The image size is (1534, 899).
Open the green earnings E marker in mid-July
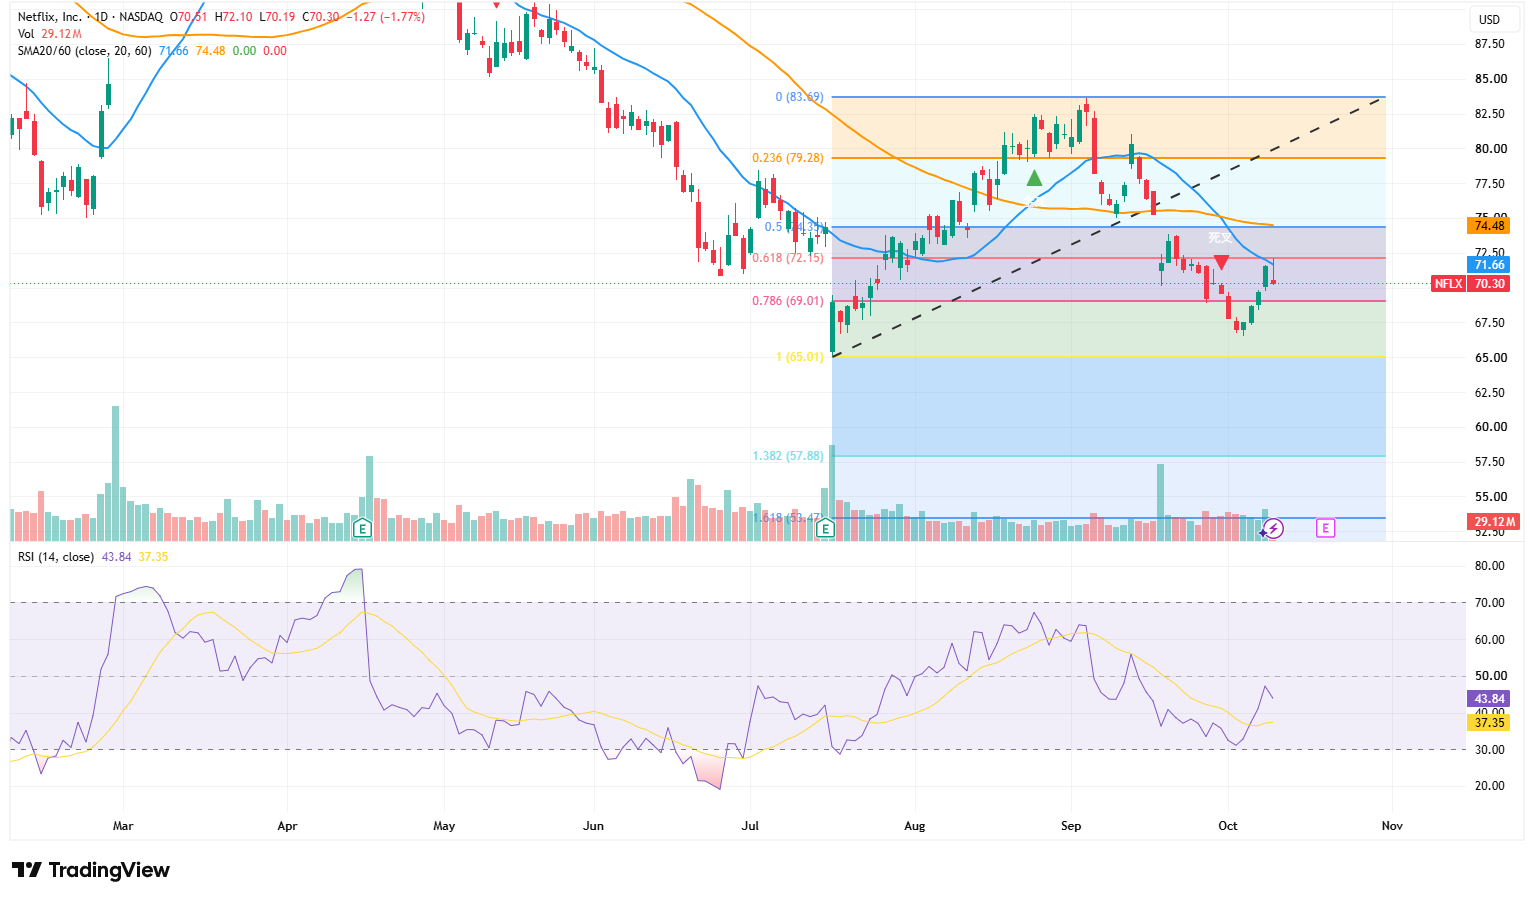825,528
